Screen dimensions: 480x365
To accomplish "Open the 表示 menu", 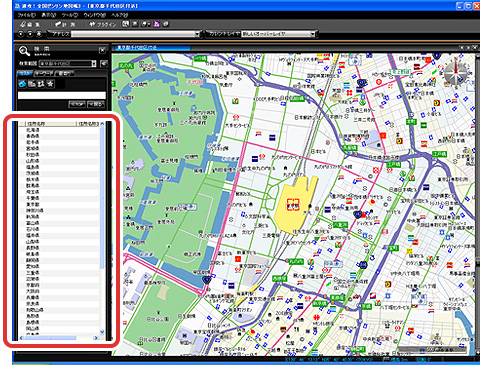I will pyautogui.click(x=48, y=15).
